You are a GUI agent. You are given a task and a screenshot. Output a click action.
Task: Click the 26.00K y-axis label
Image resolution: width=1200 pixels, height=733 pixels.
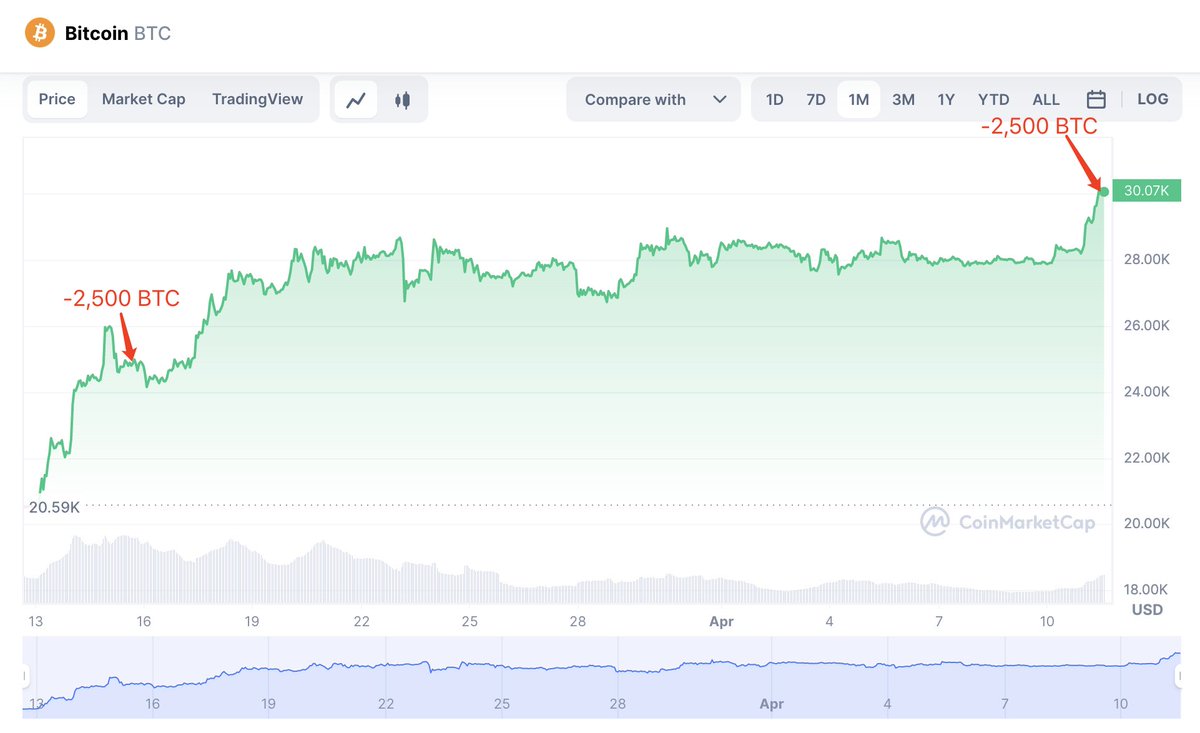tap(1147, 325)
